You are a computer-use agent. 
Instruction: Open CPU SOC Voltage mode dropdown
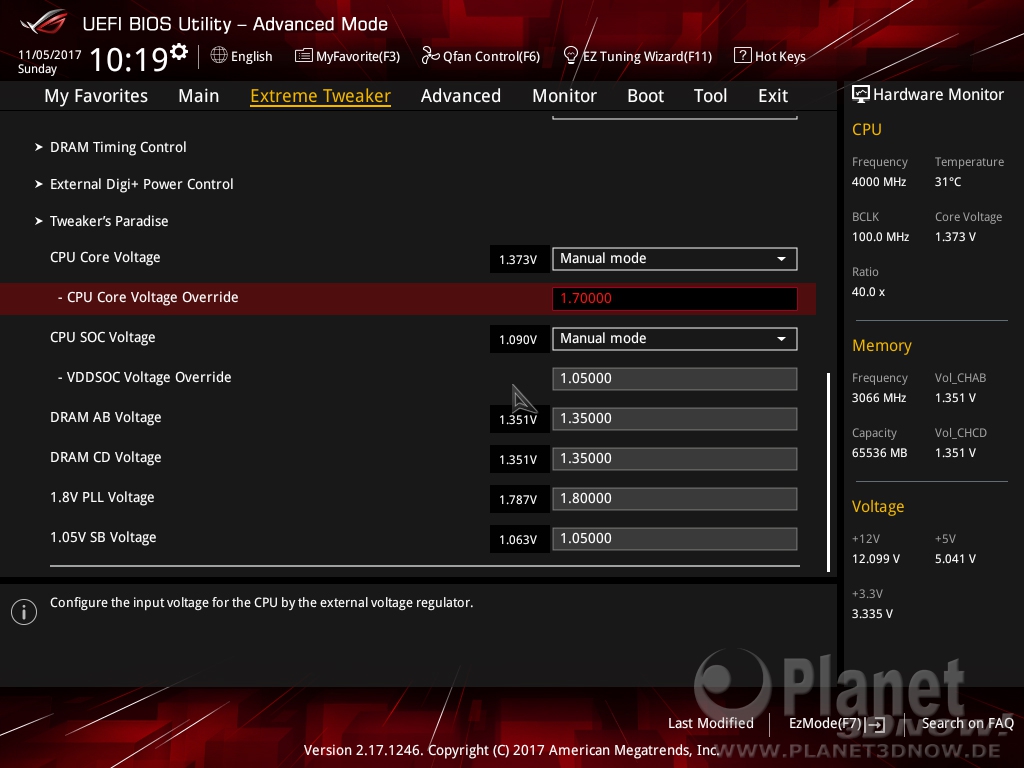coord(675,339)
